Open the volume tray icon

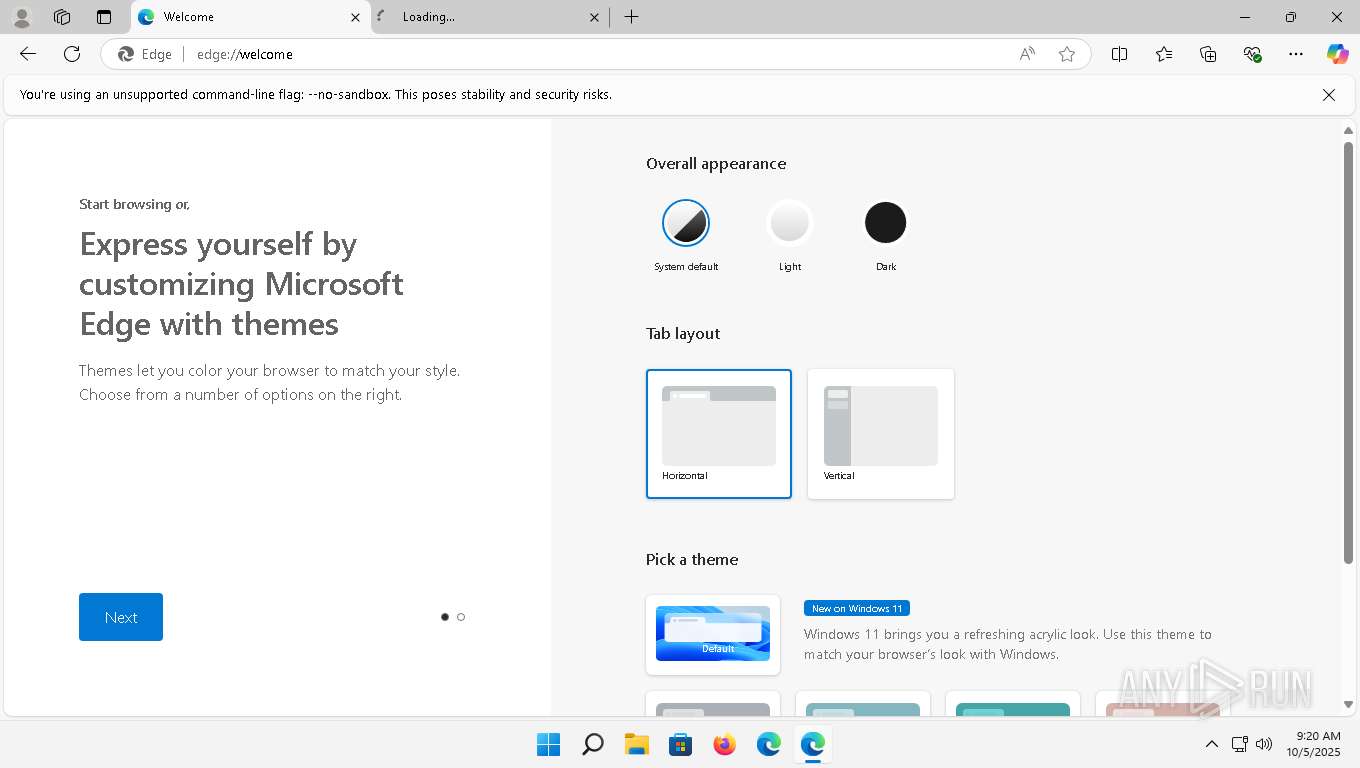click(x=1264, y=744)
